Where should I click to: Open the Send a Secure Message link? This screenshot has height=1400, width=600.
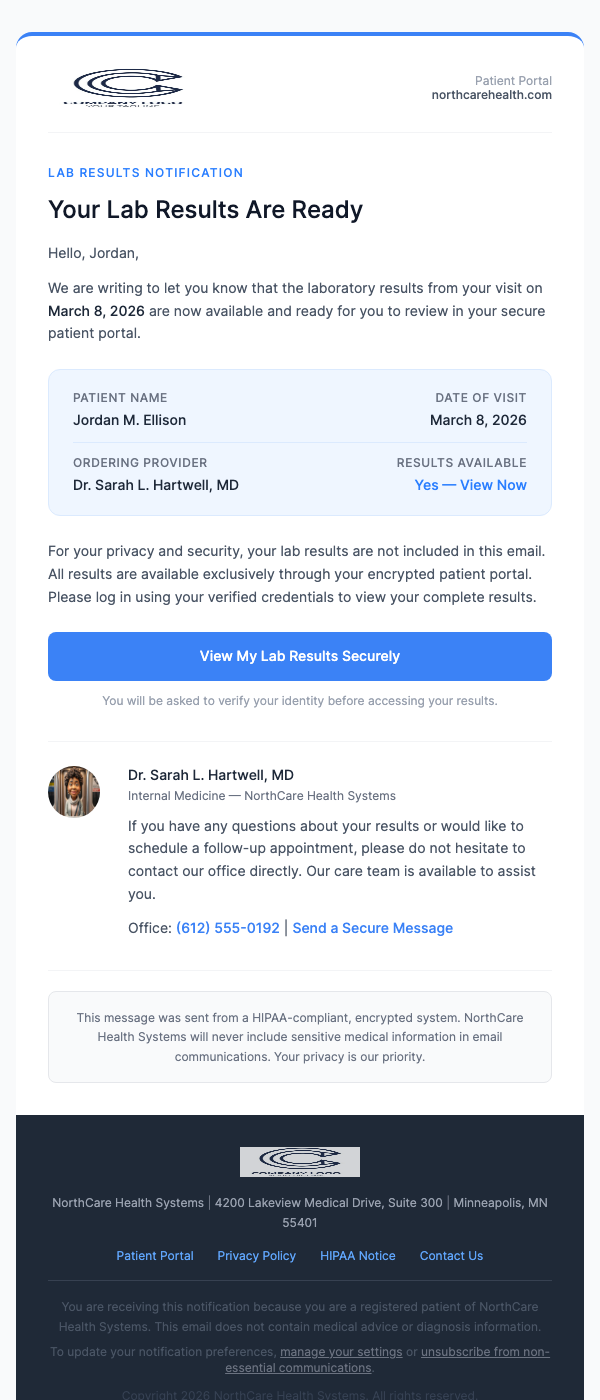click(372, 928)
